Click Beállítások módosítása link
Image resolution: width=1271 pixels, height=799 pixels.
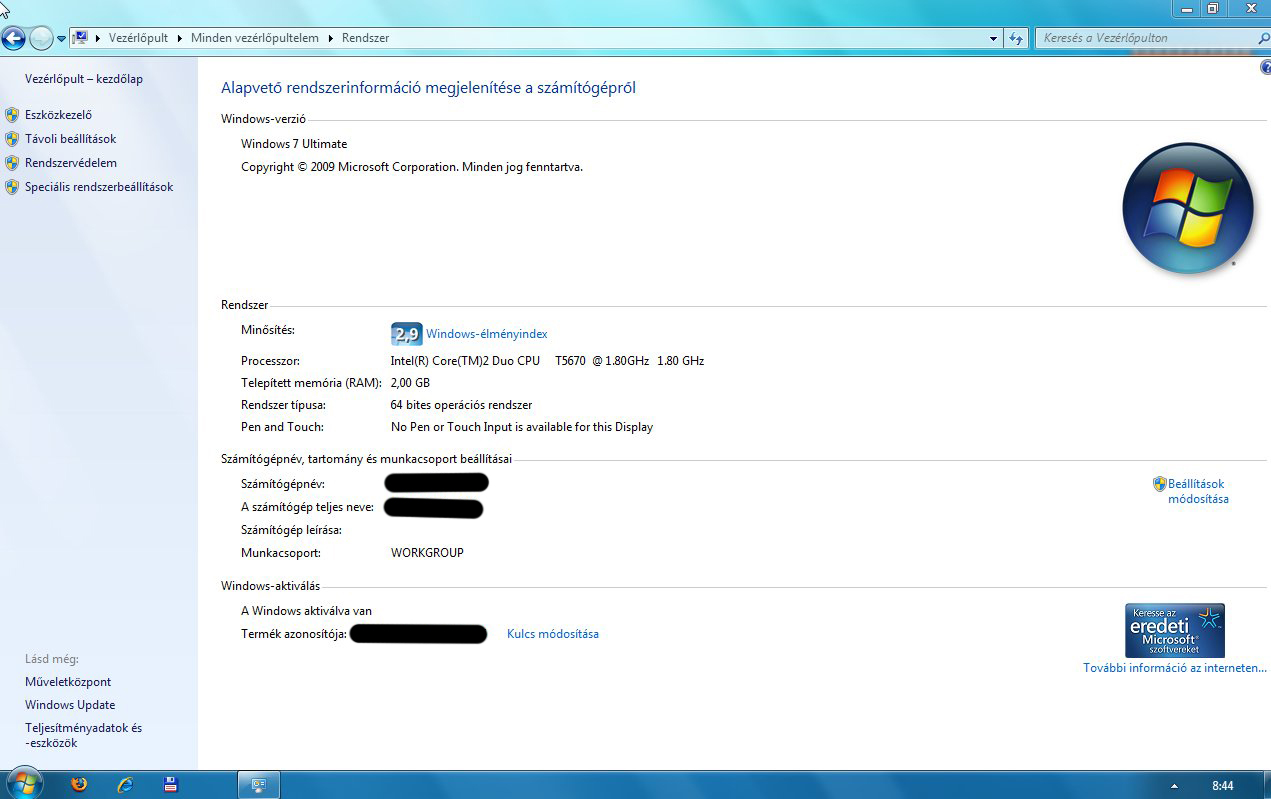pyautogui.click(x=1198, y=491)
